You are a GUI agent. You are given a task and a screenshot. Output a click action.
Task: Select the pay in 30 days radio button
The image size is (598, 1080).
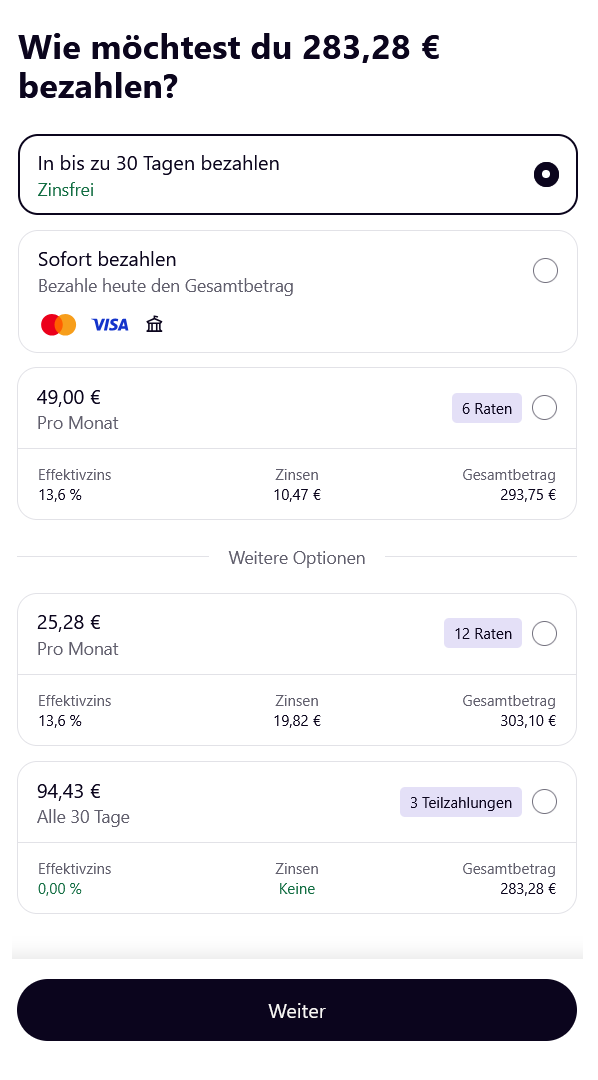point(546,174)
